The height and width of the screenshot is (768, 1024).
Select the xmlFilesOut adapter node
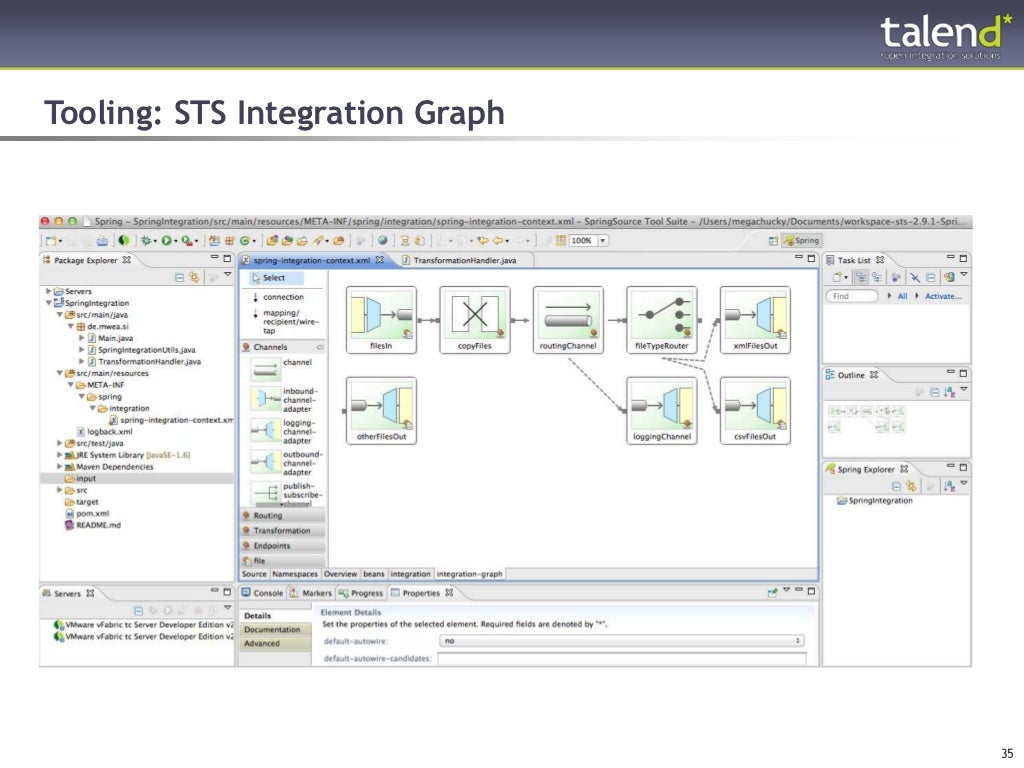point(756,320)
